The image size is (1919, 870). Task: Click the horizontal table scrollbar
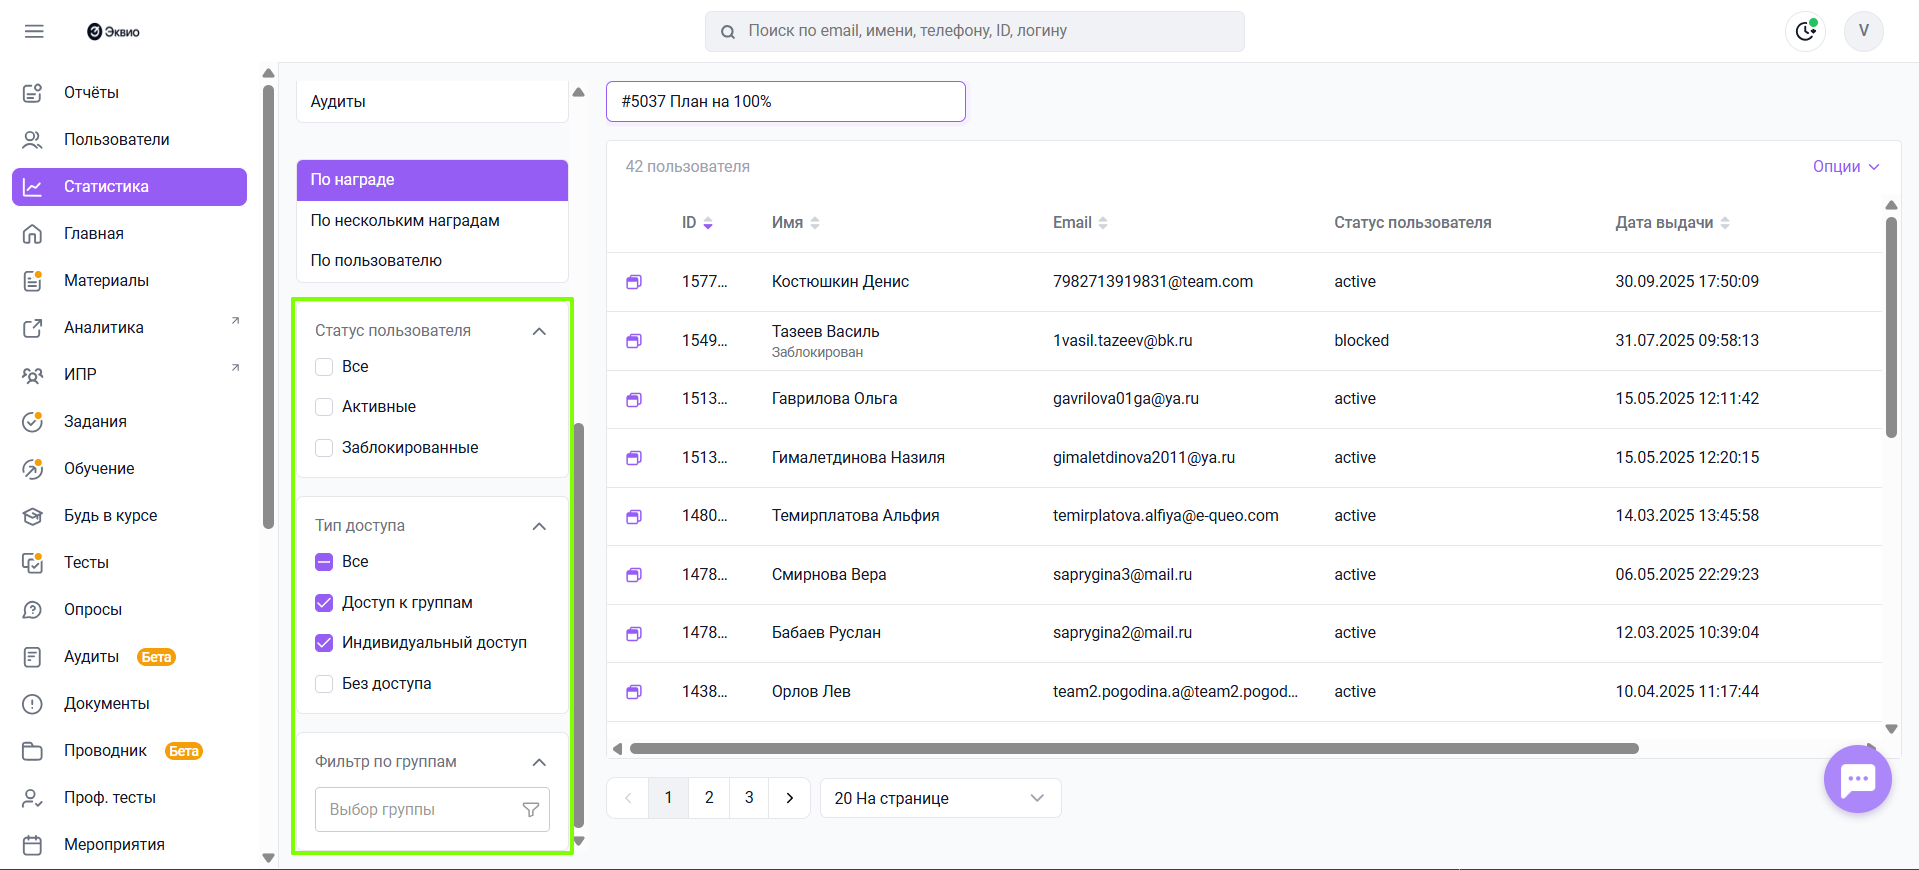point(1133,749)
